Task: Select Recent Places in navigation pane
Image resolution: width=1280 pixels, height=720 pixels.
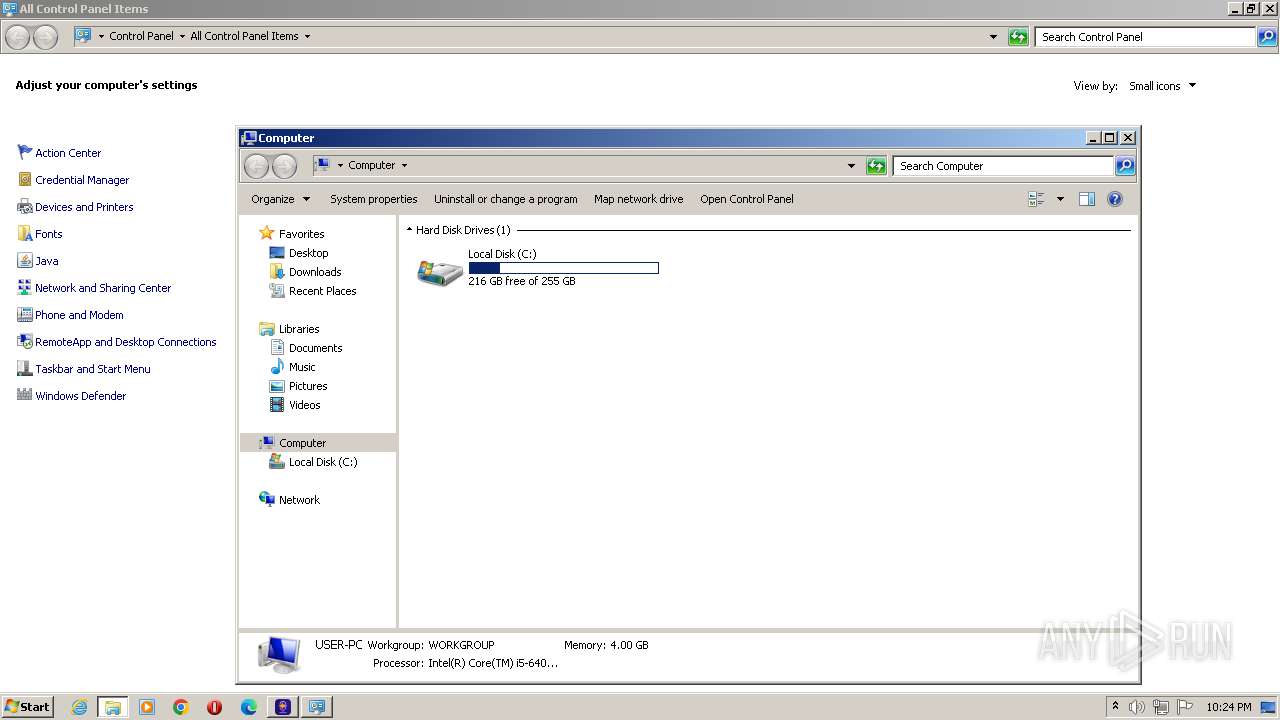Action: 322,291
